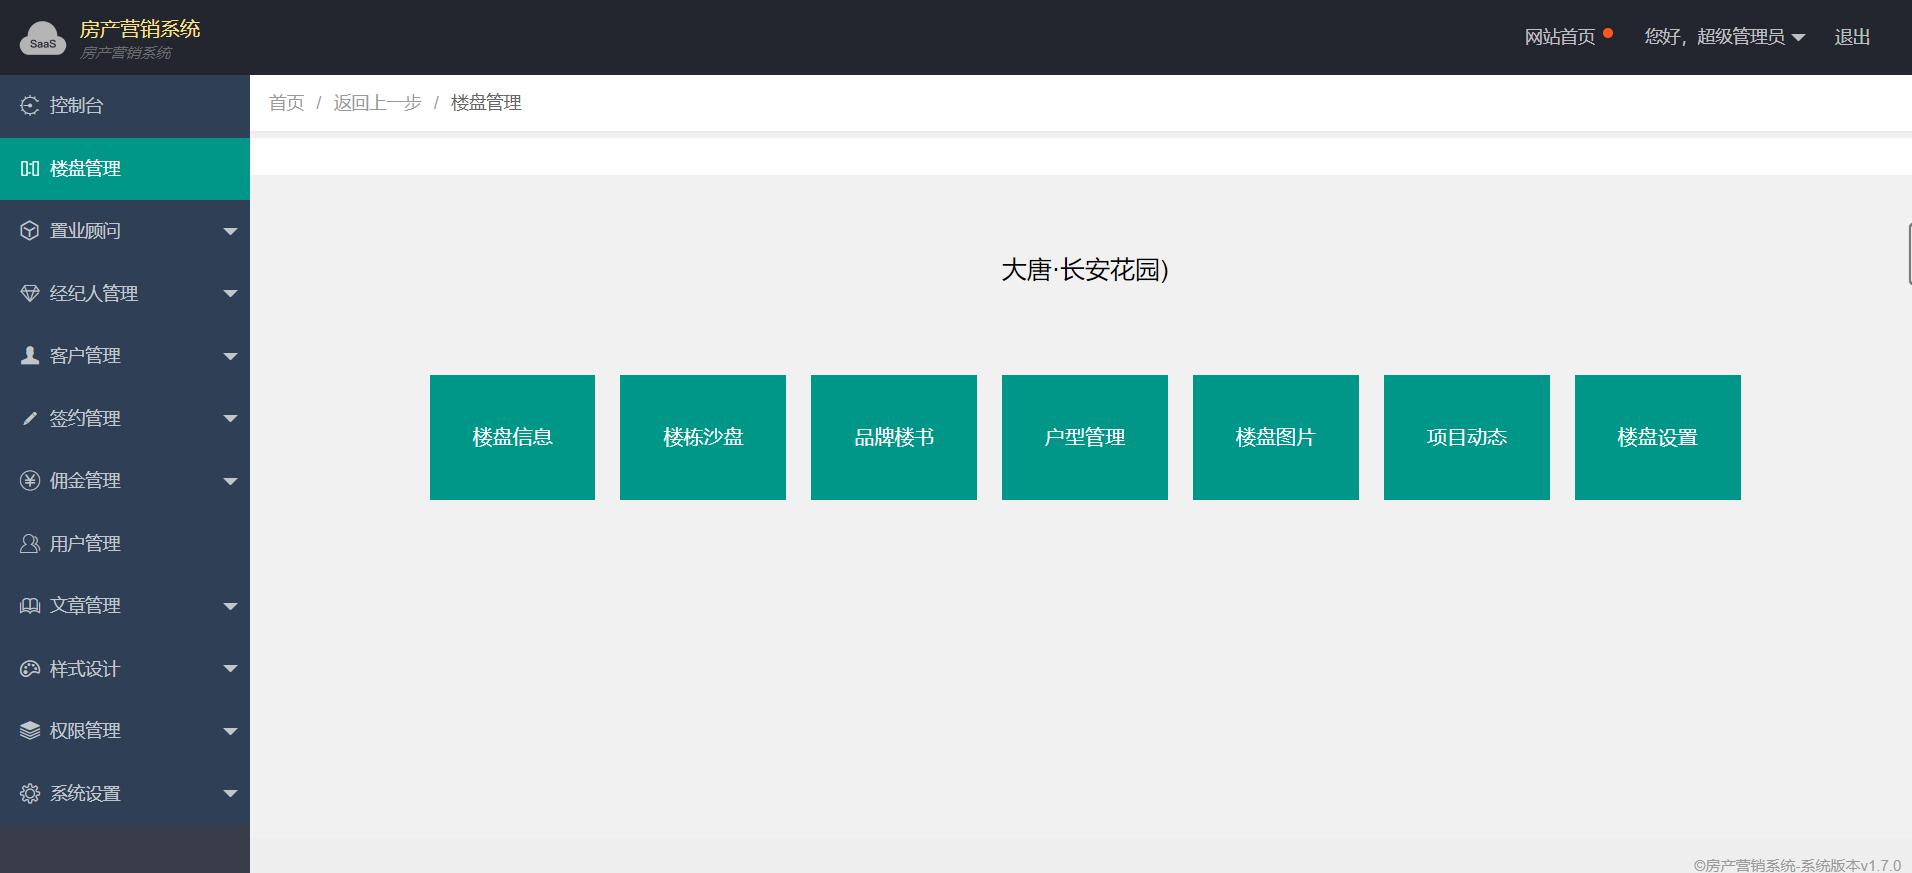The height and width of the screenshot is (873, 1912).
Task: Click the 样式设计 palette icon
Action: (30, 669)
